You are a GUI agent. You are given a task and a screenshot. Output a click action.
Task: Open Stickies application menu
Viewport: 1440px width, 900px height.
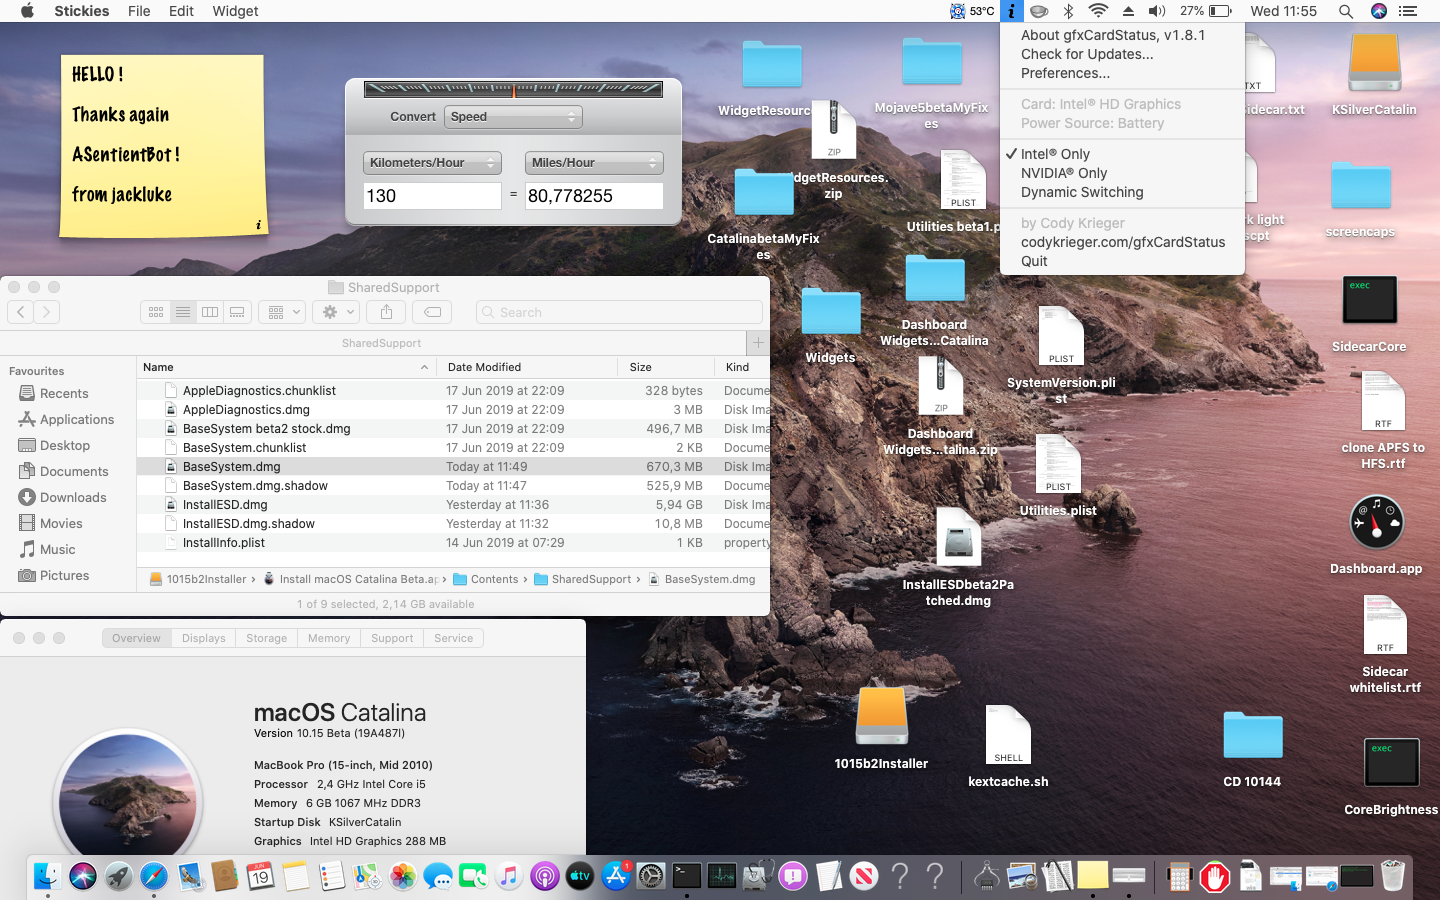[82, 11]
